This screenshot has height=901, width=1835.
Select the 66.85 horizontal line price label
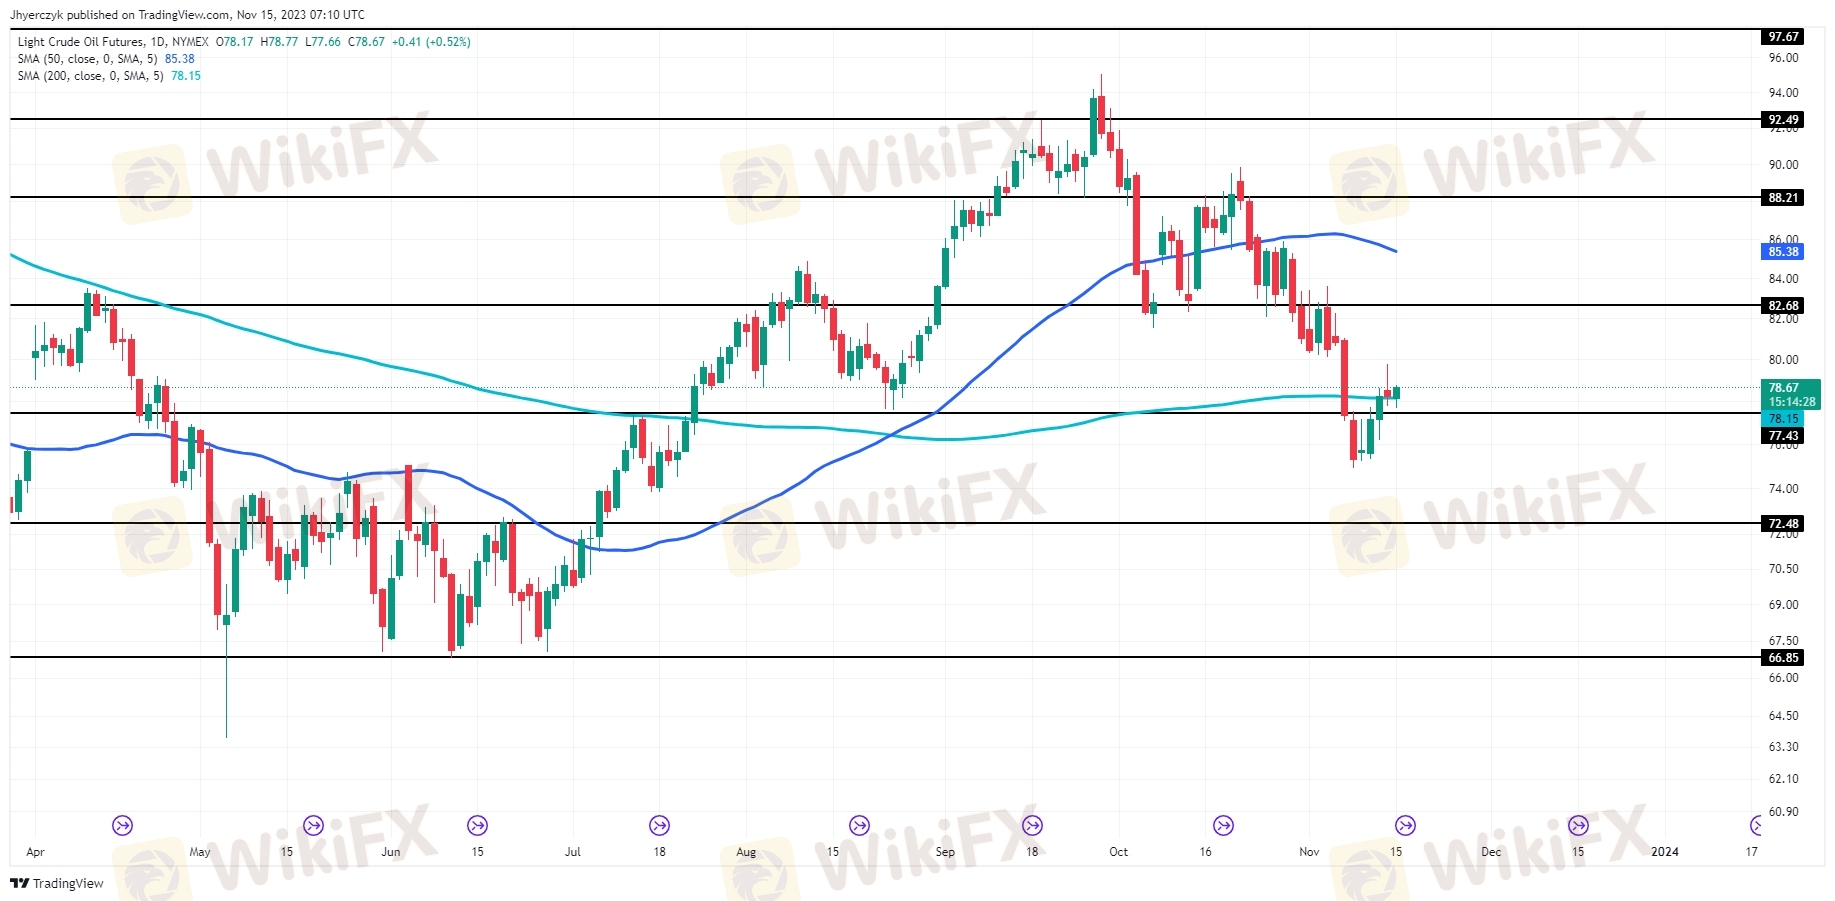(x=1782, y=658)
